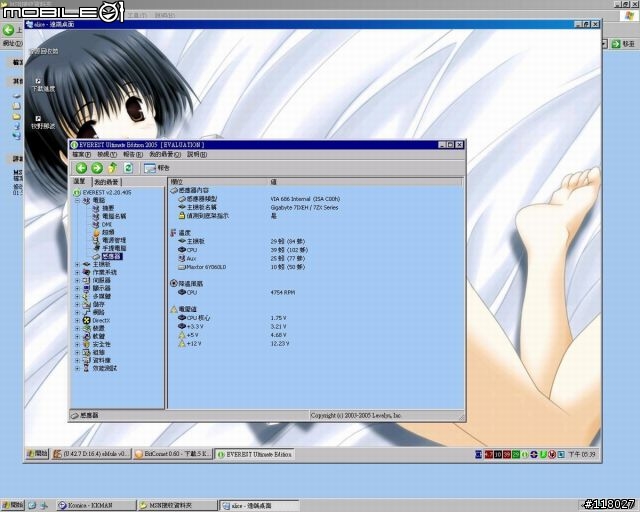Viewport: 640px width, 512px height.
Task: Select Computer Name (電腦名稱) tree item
Action: click(114, 216)
